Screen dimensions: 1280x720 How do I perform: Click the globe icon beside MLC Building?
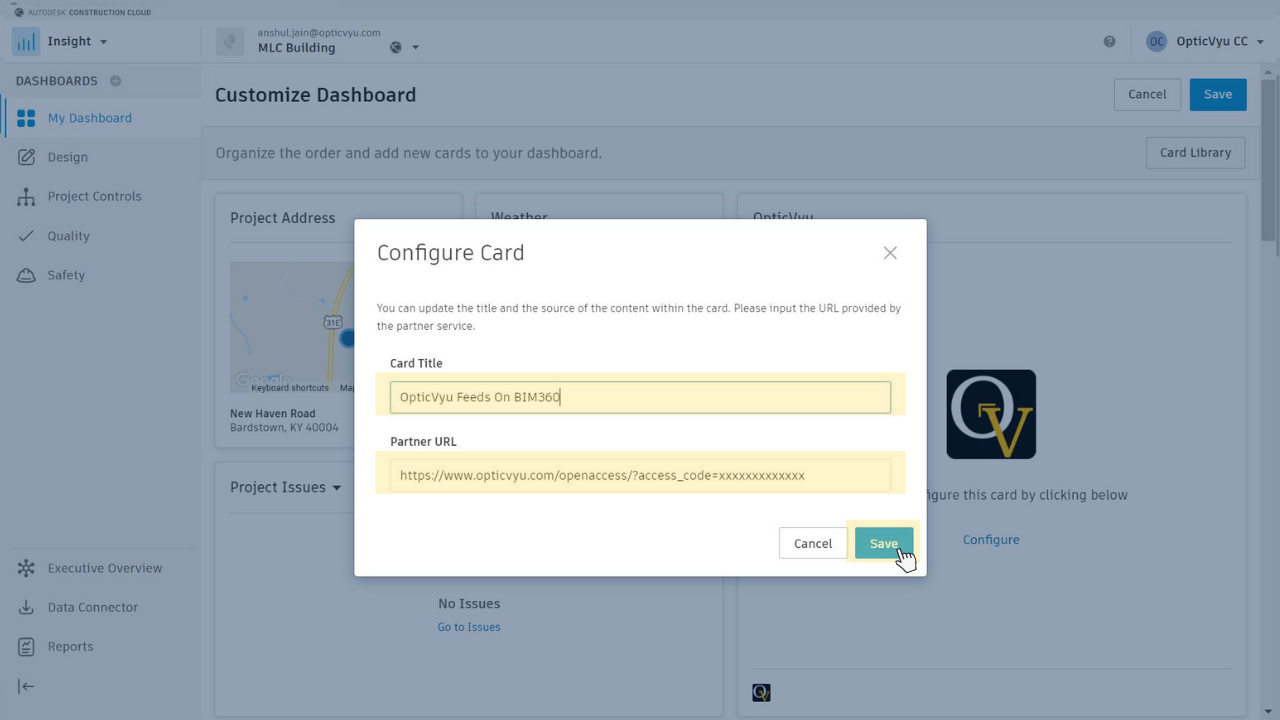(x=396, y=47)
